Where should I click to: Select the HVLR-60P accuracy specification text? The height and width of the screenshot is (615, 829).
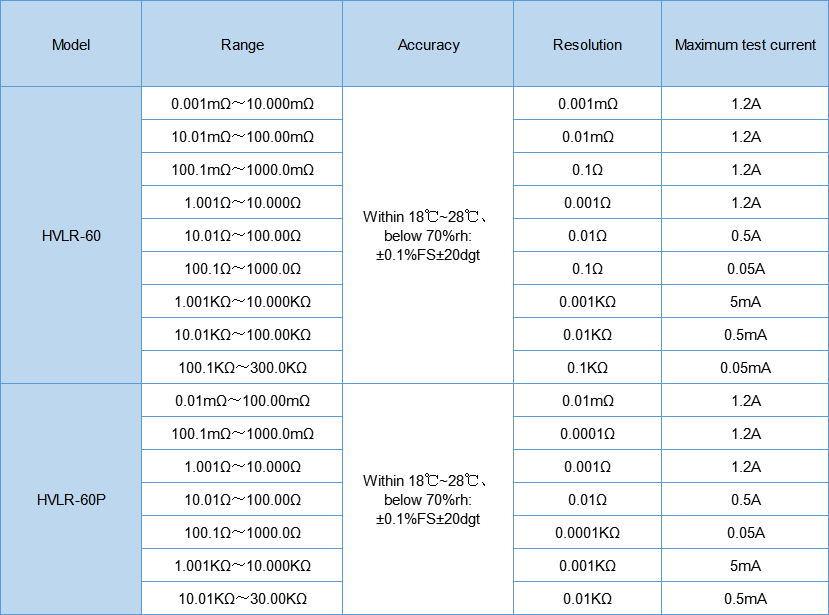tap(428, 500)
